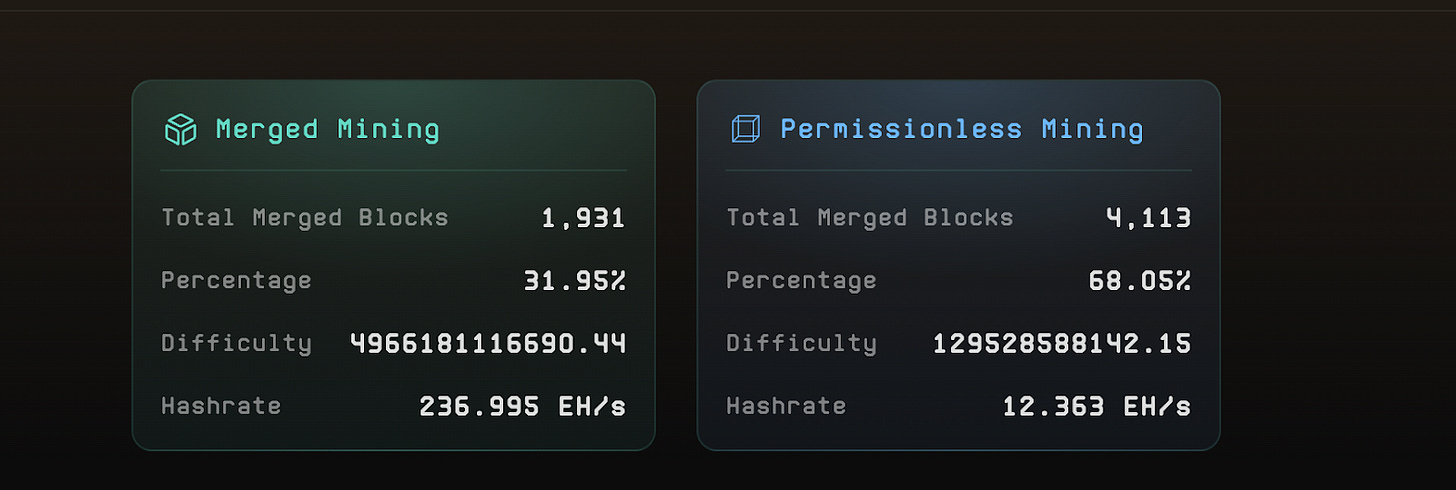
Task: Click Total Merged Blocks label in Merged Mining card
Action: pos(305,218)
